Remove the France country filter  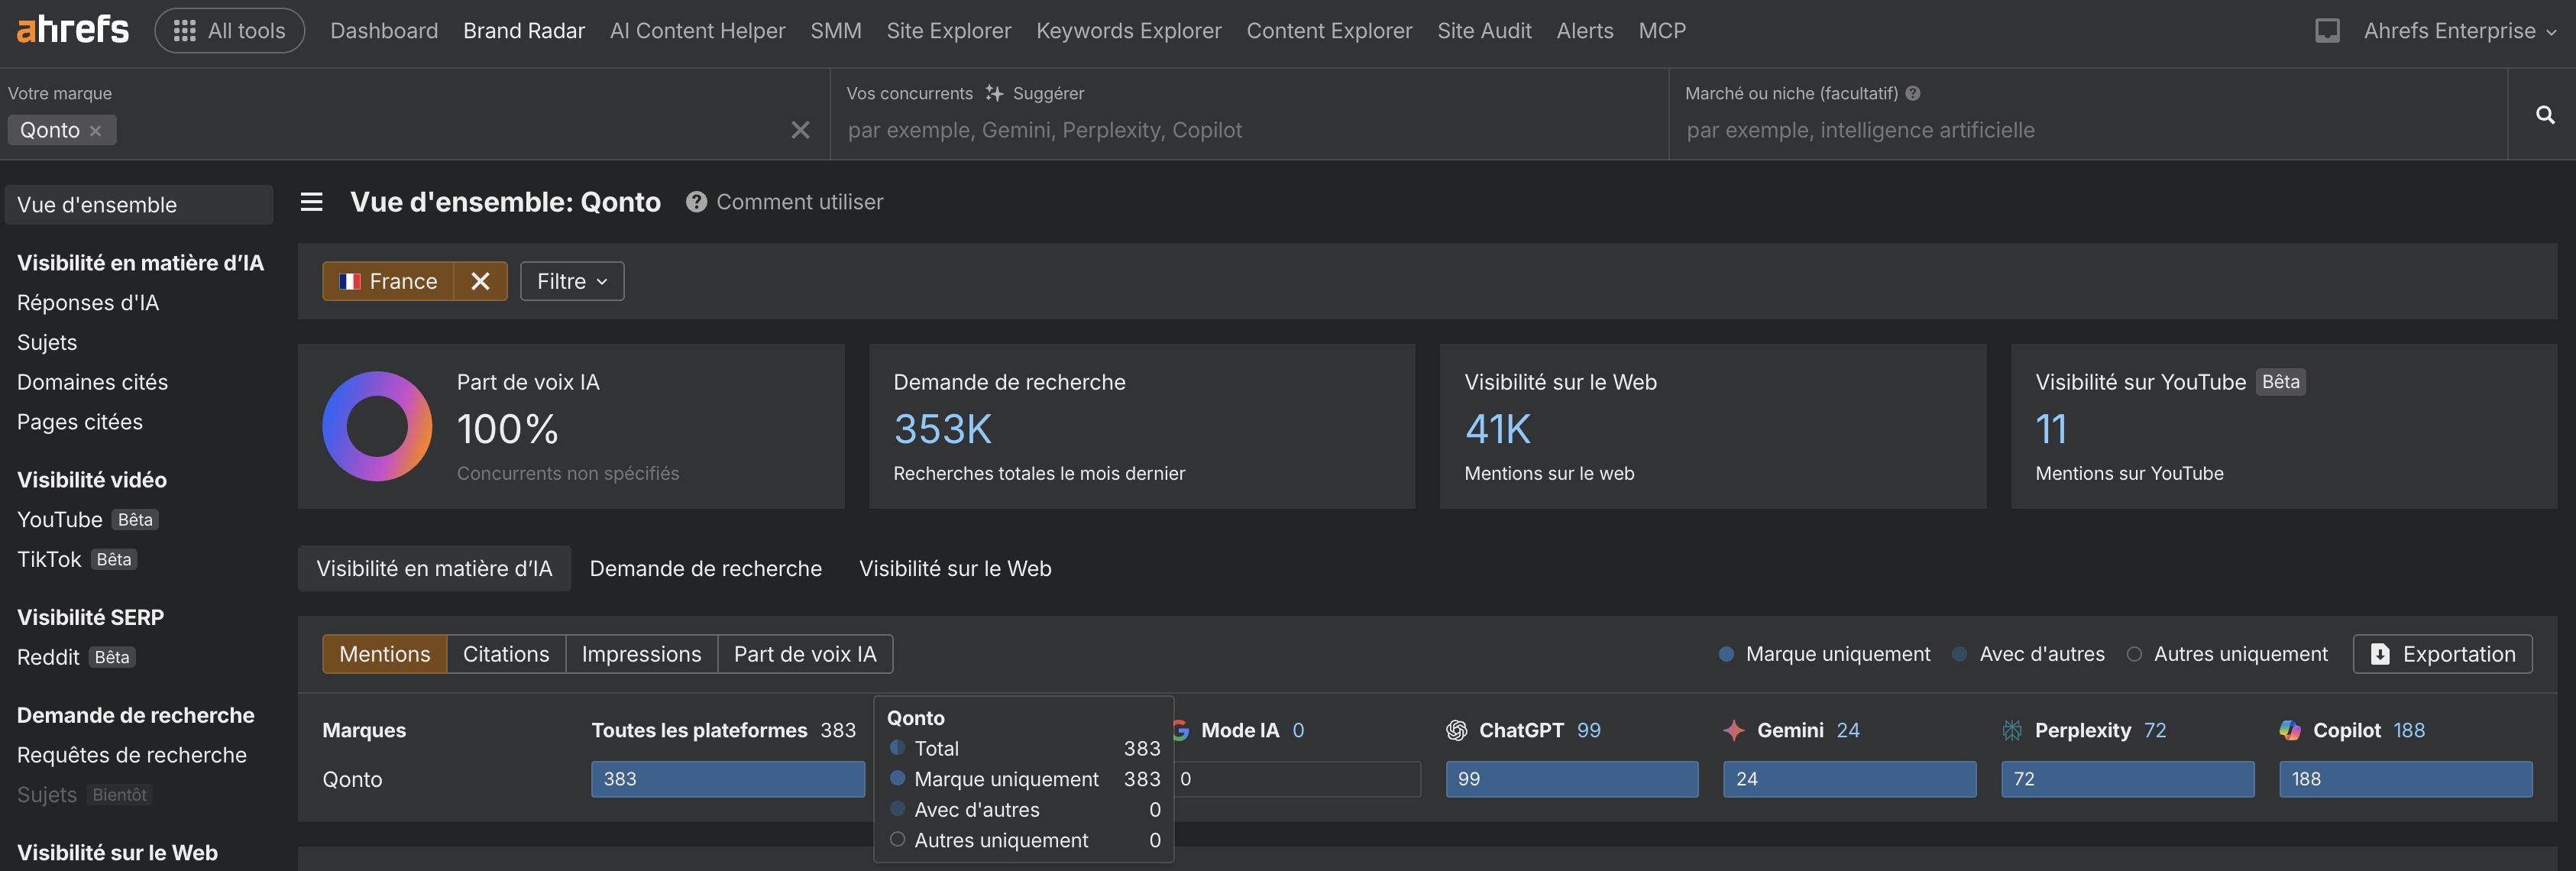480,281
